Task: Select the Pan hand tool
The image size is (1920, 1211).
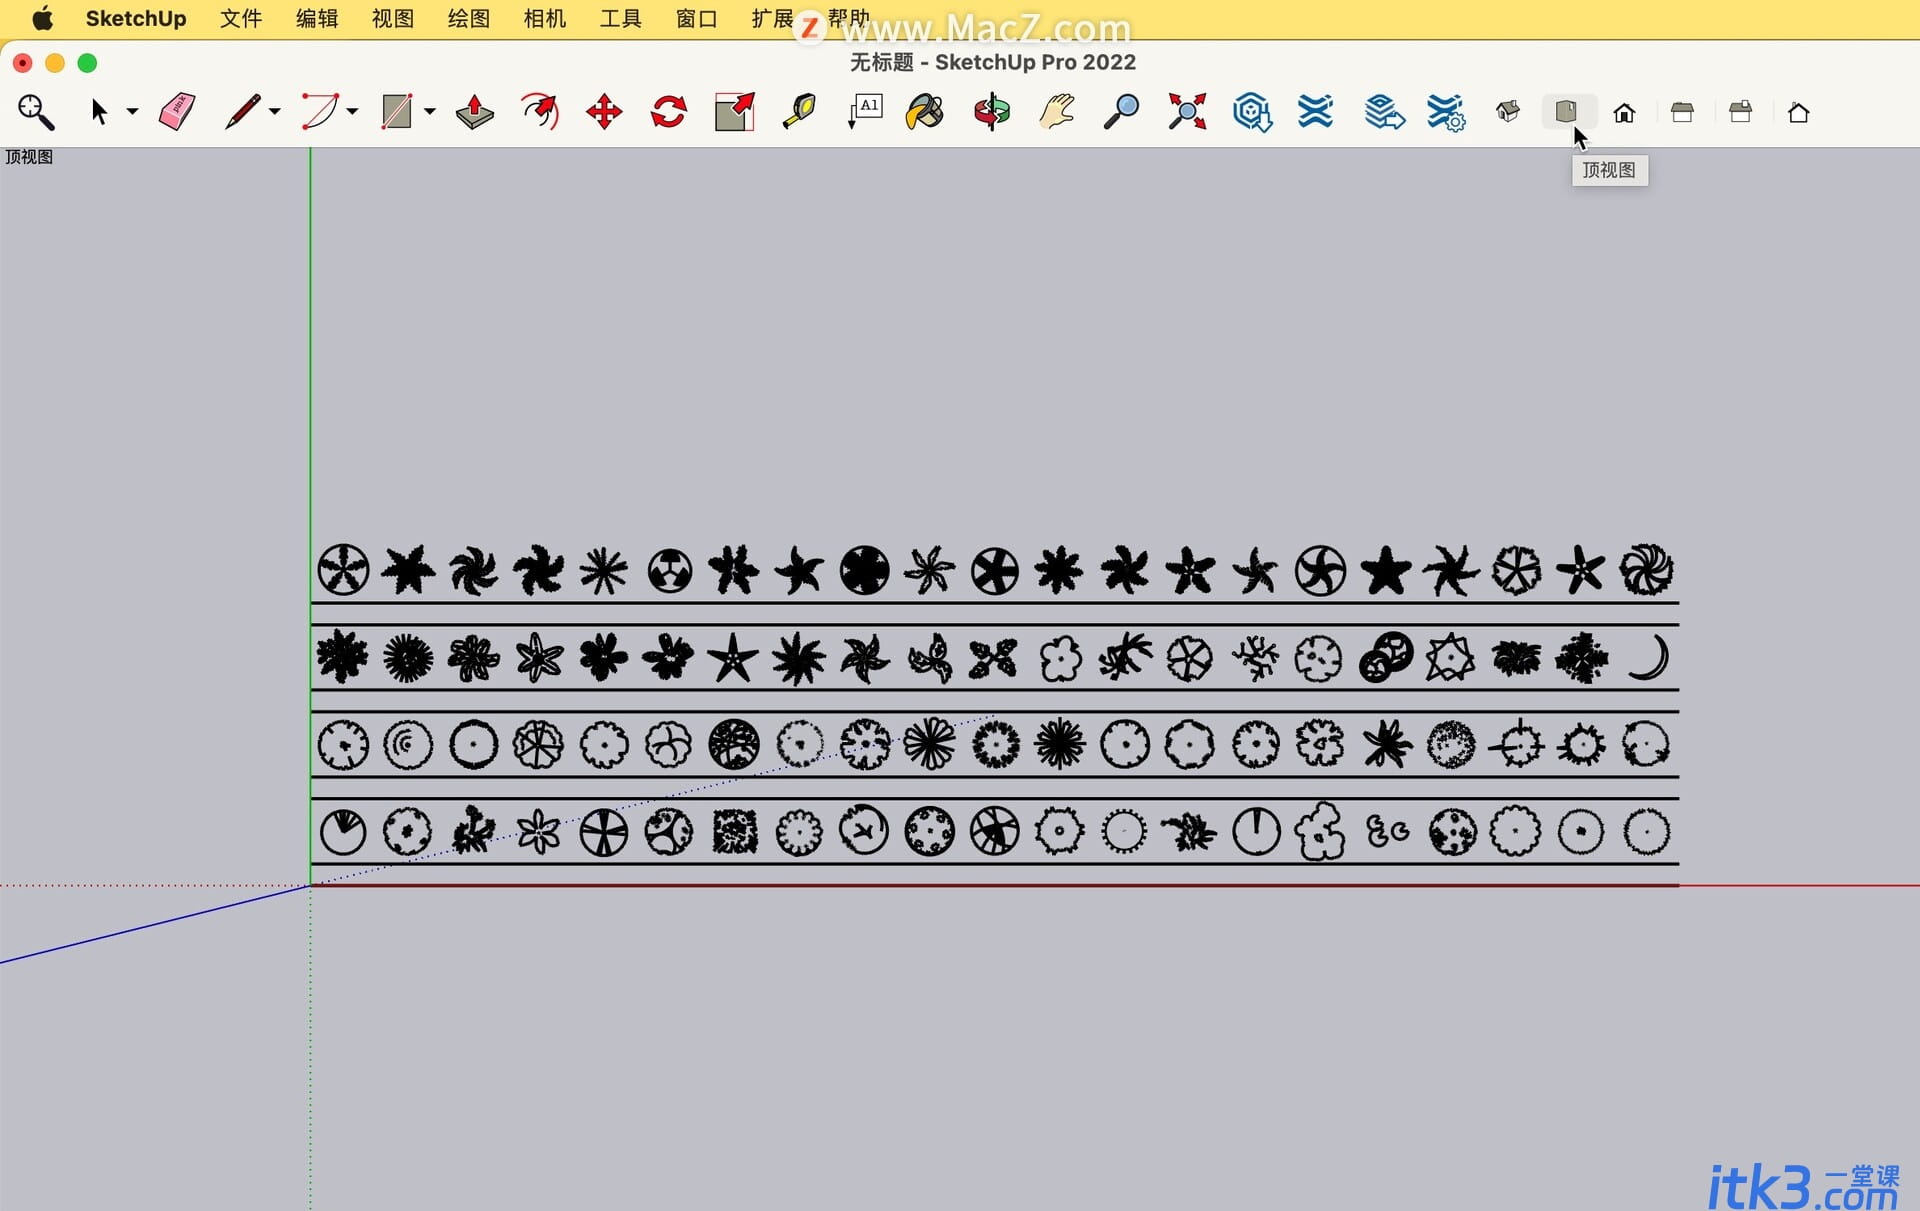Action: click(1057, 112)
